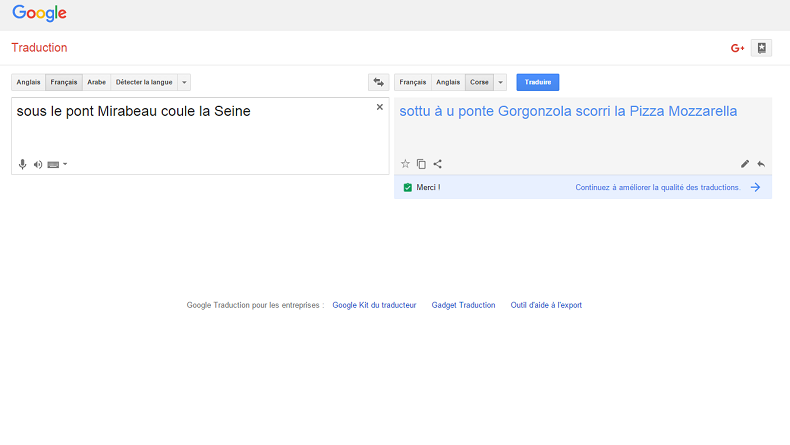Open Google Kit du traducteur link
Image resolution: width=790 pixels, height=445 pixels.
(x=374, y=305)
